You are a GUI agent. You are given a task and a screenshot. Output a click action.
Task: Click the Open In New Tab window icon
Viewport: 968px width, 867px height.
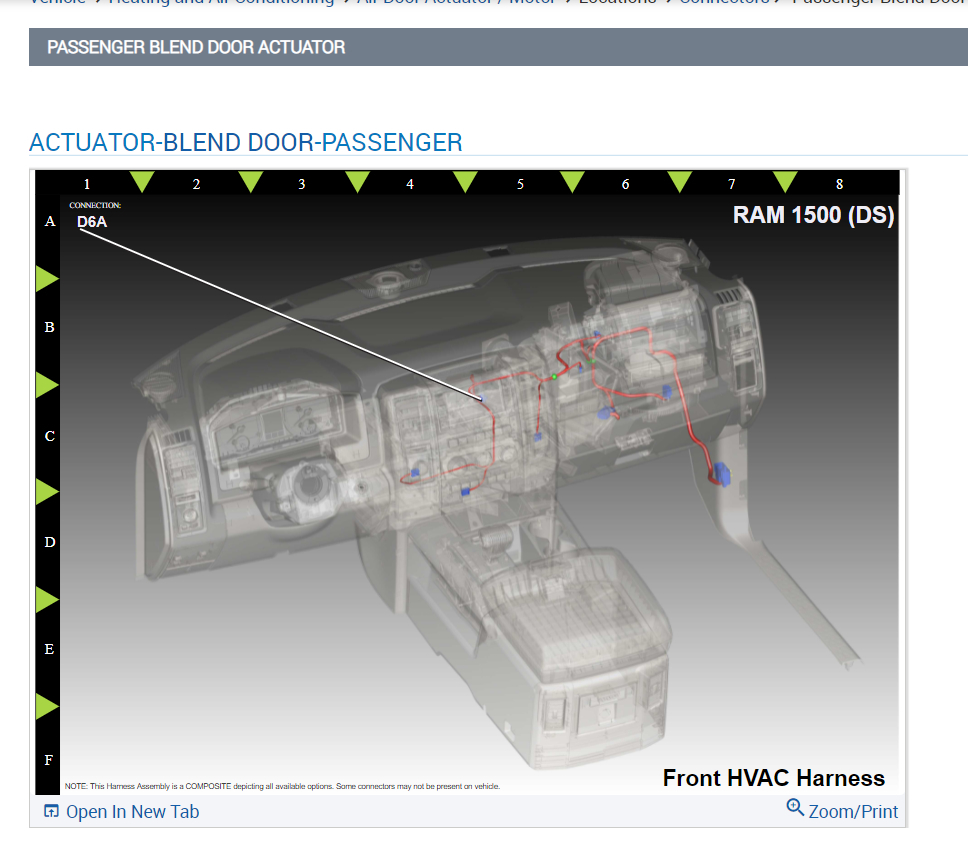(51, 811)
